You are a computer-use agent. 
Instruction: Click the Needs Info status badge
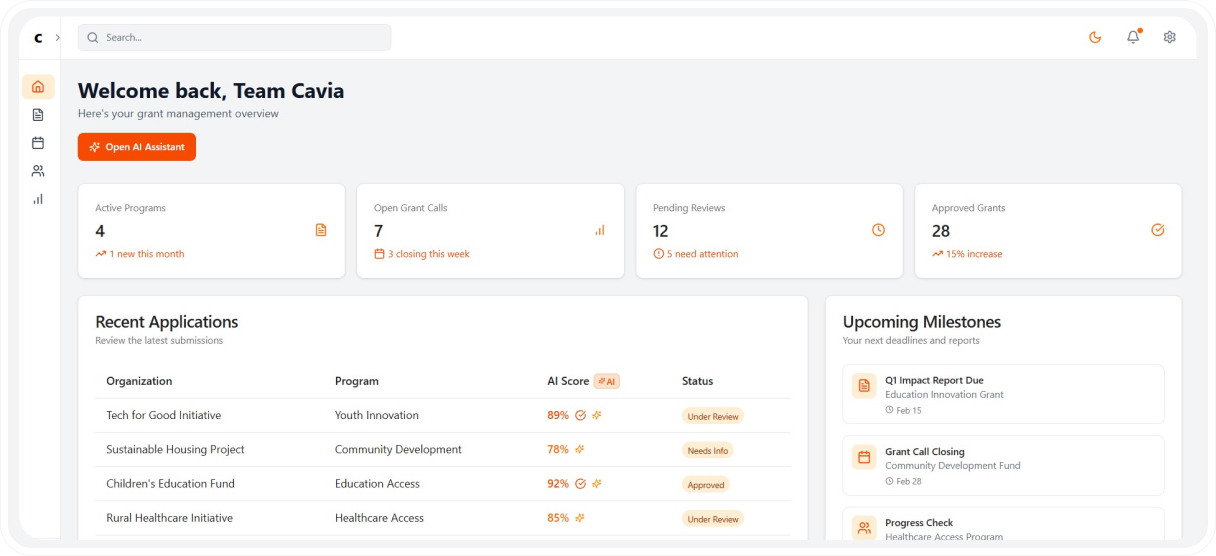pos(707,450)
